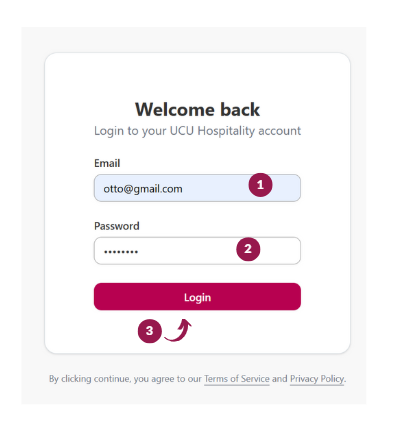Screen dimensions: 393x428
Task: Click the Welcome back heading
Action: coord(197,110)
